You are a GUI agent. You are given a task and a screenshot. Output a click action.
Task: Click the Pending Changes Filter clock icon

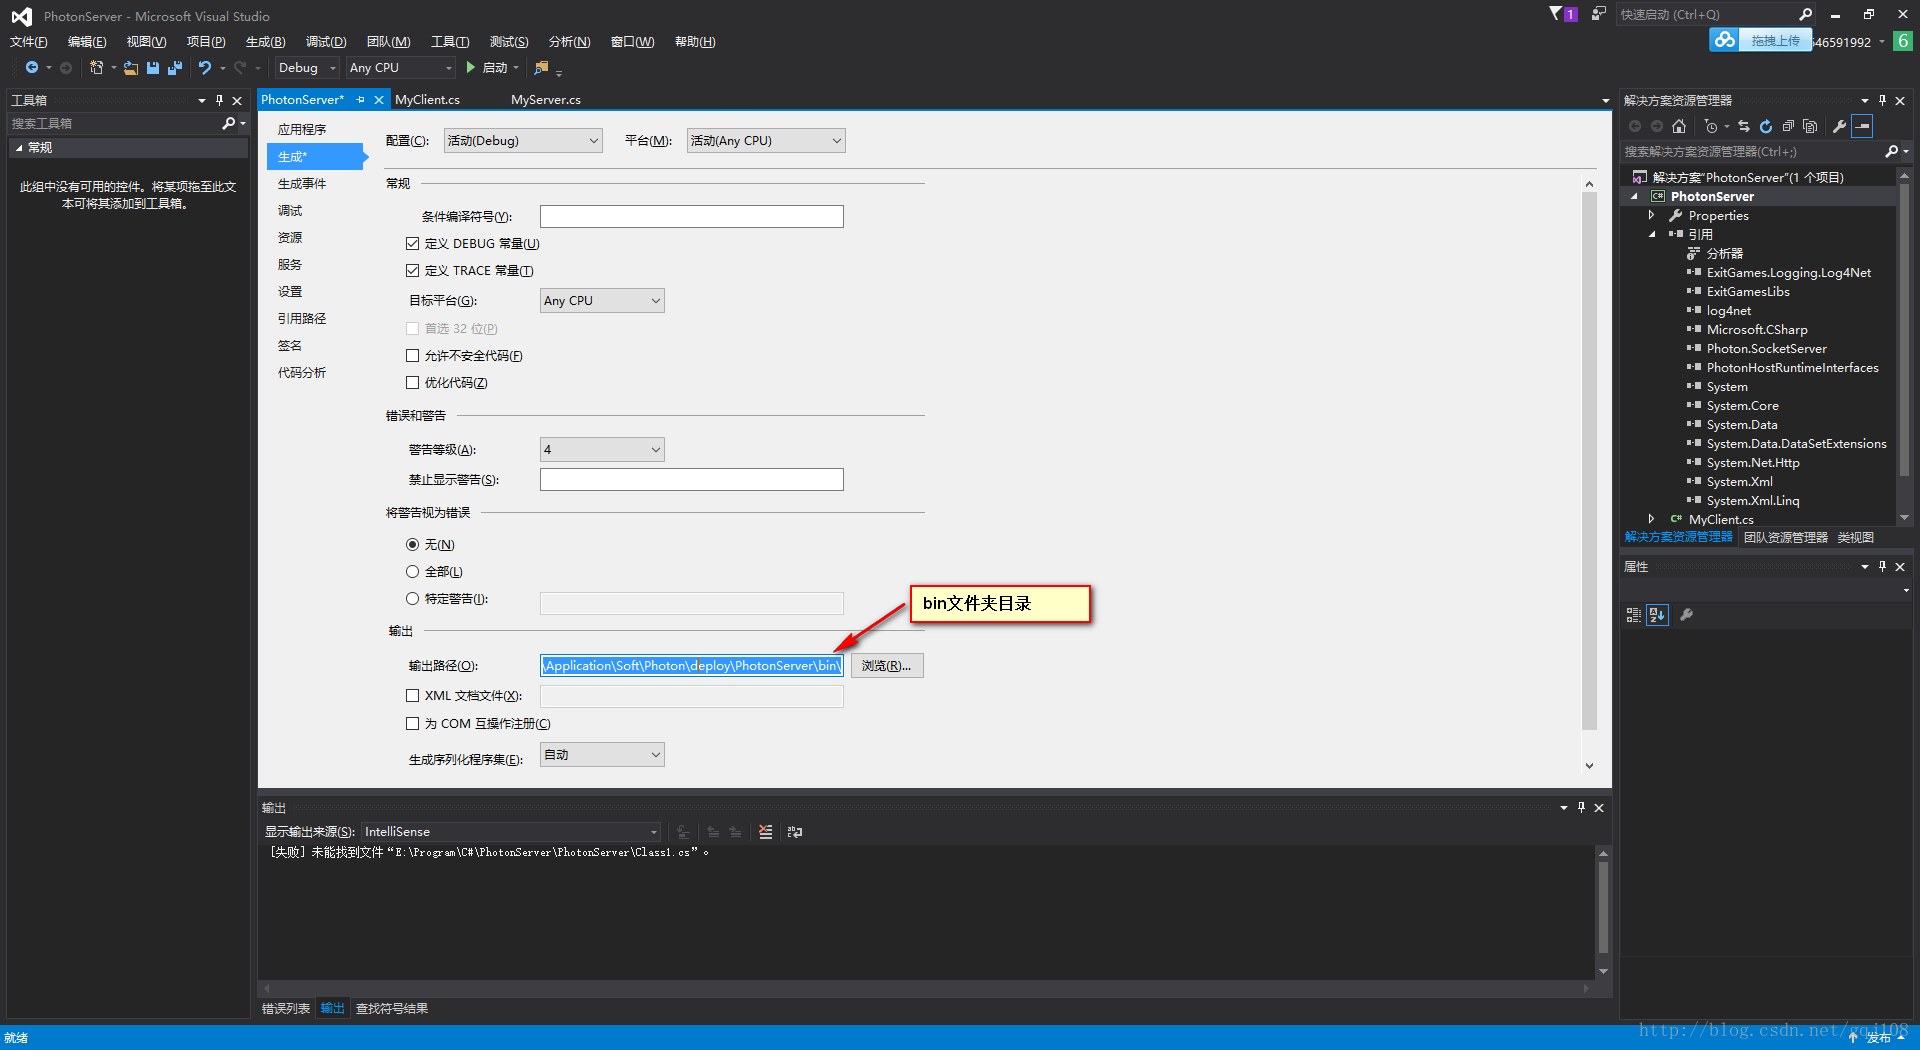1711,126
